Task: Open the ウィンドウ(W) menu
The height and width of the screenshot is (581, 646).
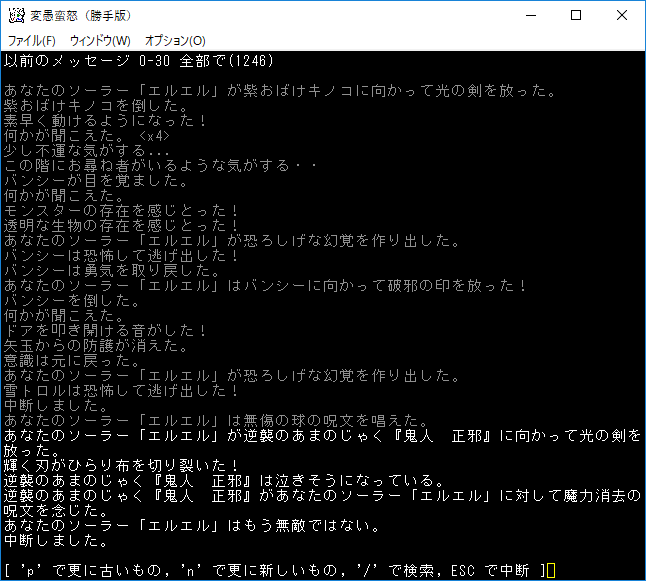Action: [100, 41]
